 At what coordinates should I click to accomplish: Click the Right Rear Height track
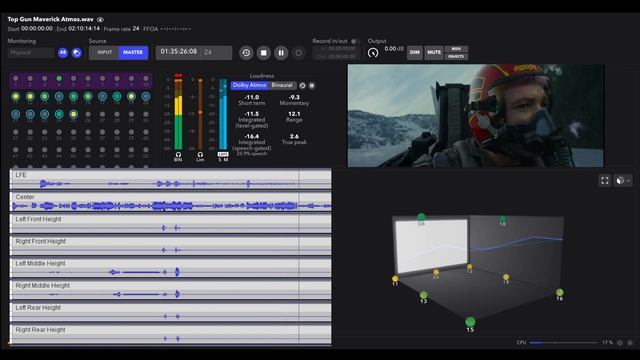click(171, 334)
